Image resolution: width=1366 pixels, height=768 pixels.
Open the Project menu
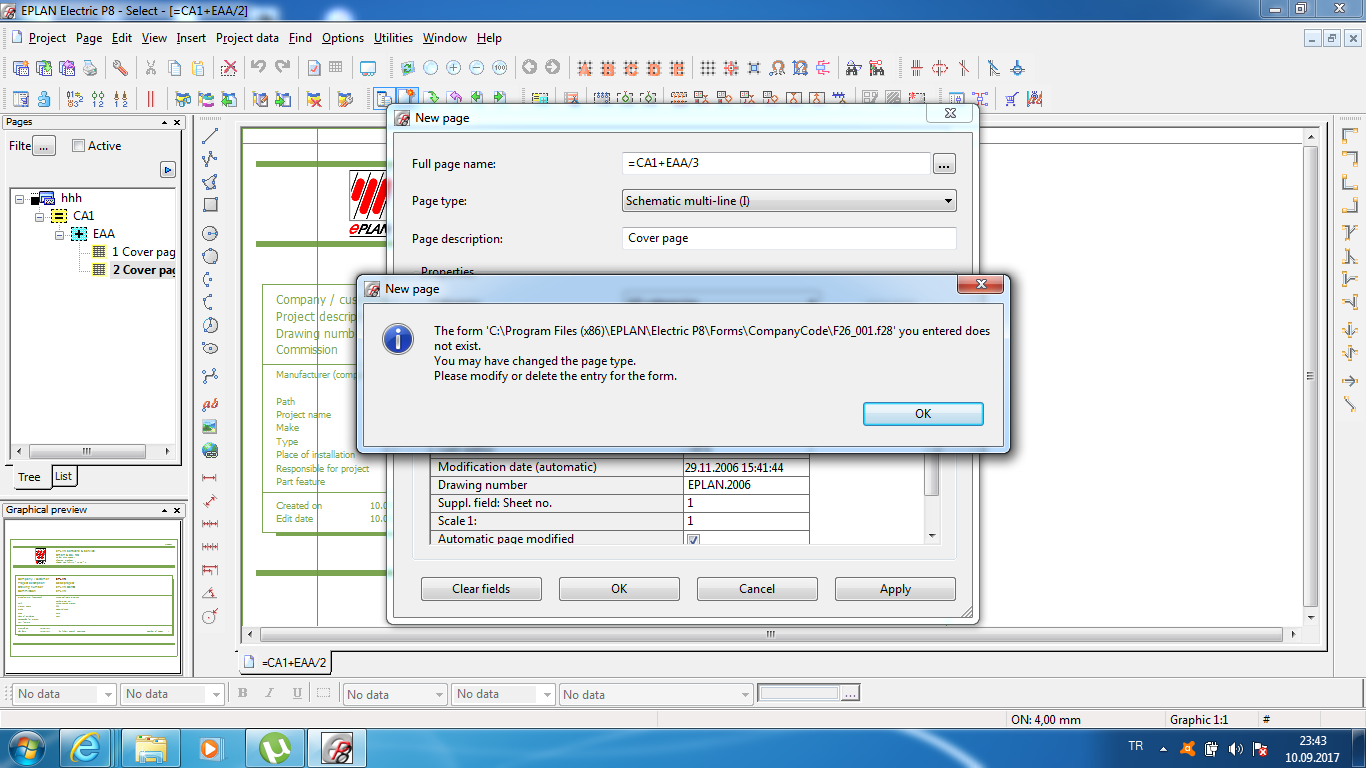[x=47, y=38]
